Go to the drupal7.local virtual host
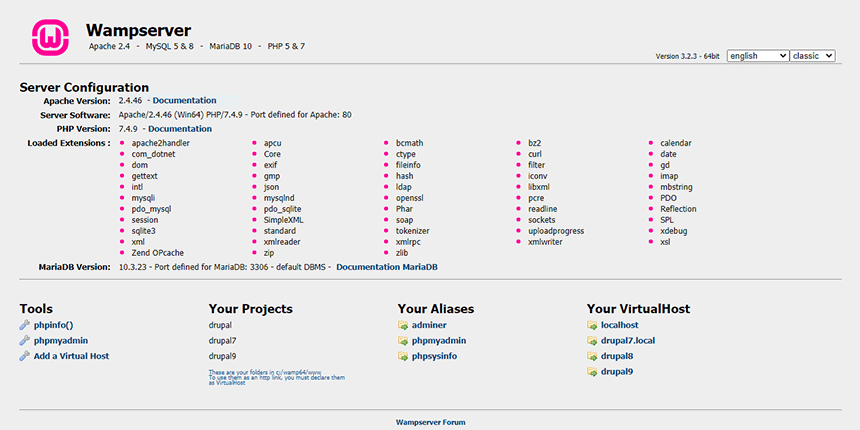This screenshot has height=430, width=860. click(628, 341)
